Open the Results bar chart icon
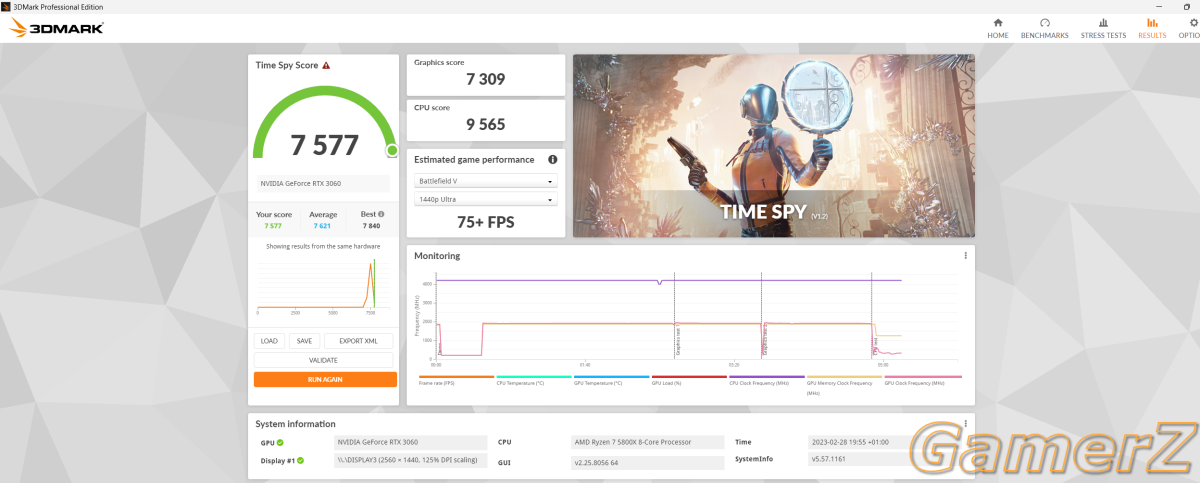 1152,22
